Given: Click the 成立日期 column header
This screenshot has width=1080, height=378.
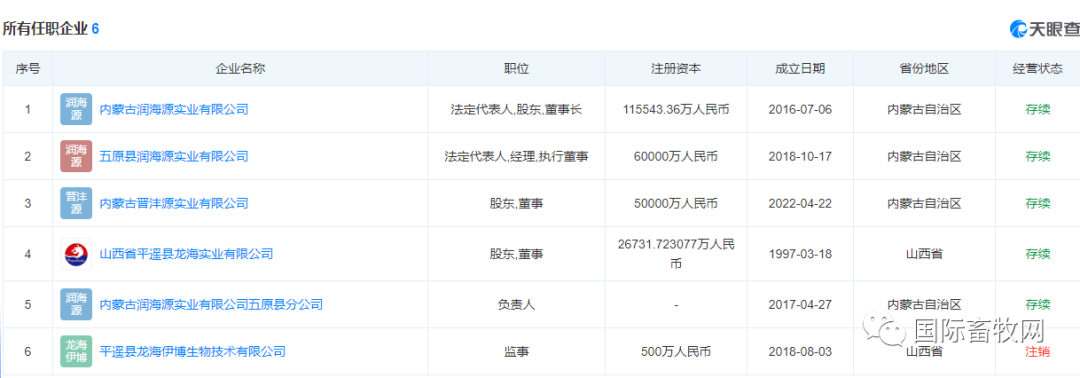Looking at the screenshot, I should click(800, 69).
